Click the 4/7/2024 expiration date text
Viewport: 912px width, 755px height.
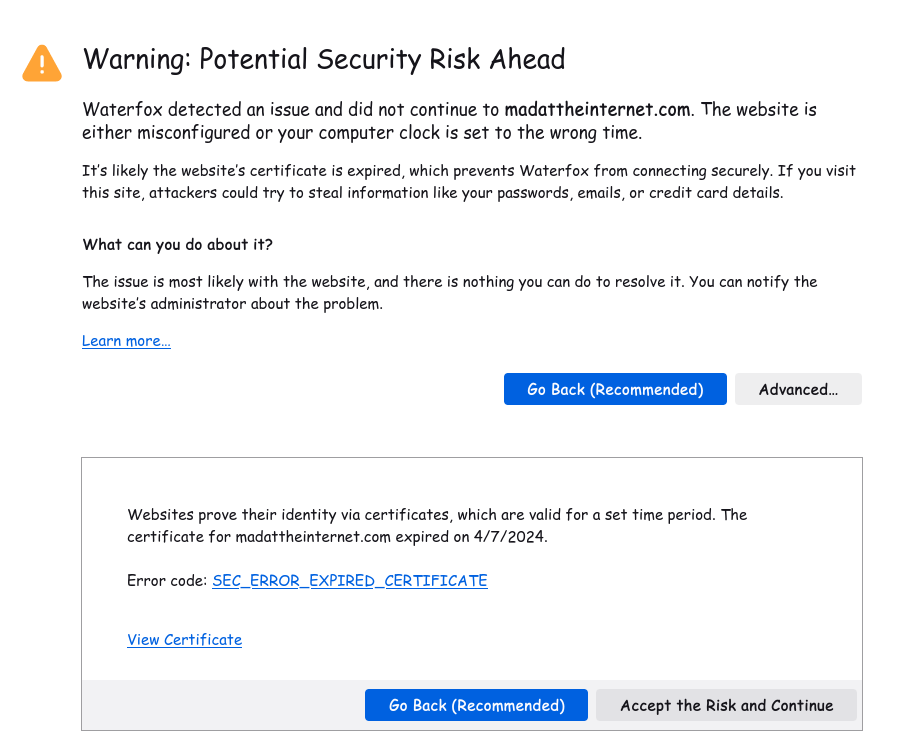(510, 536)
